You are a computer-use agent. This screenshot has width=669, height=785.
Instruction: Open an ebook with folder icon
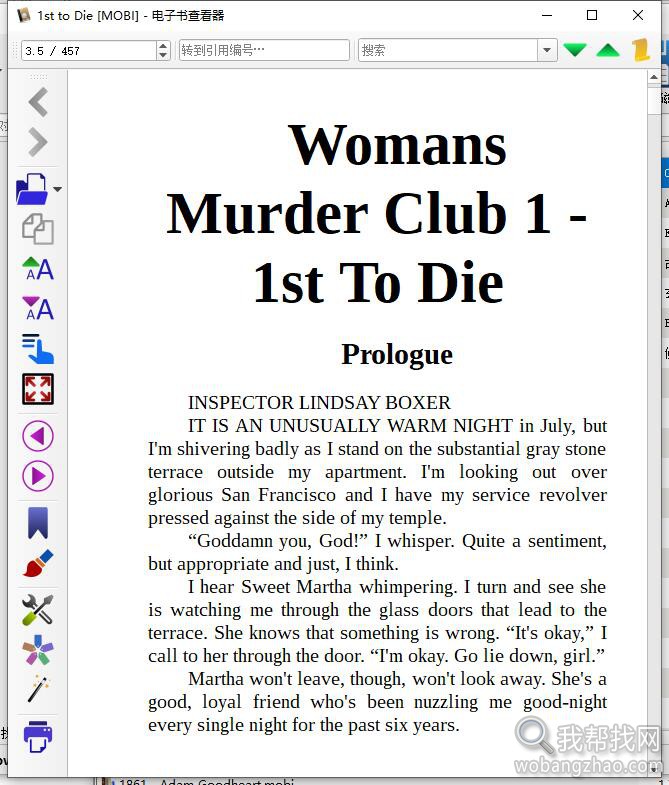tap(32, 189)
